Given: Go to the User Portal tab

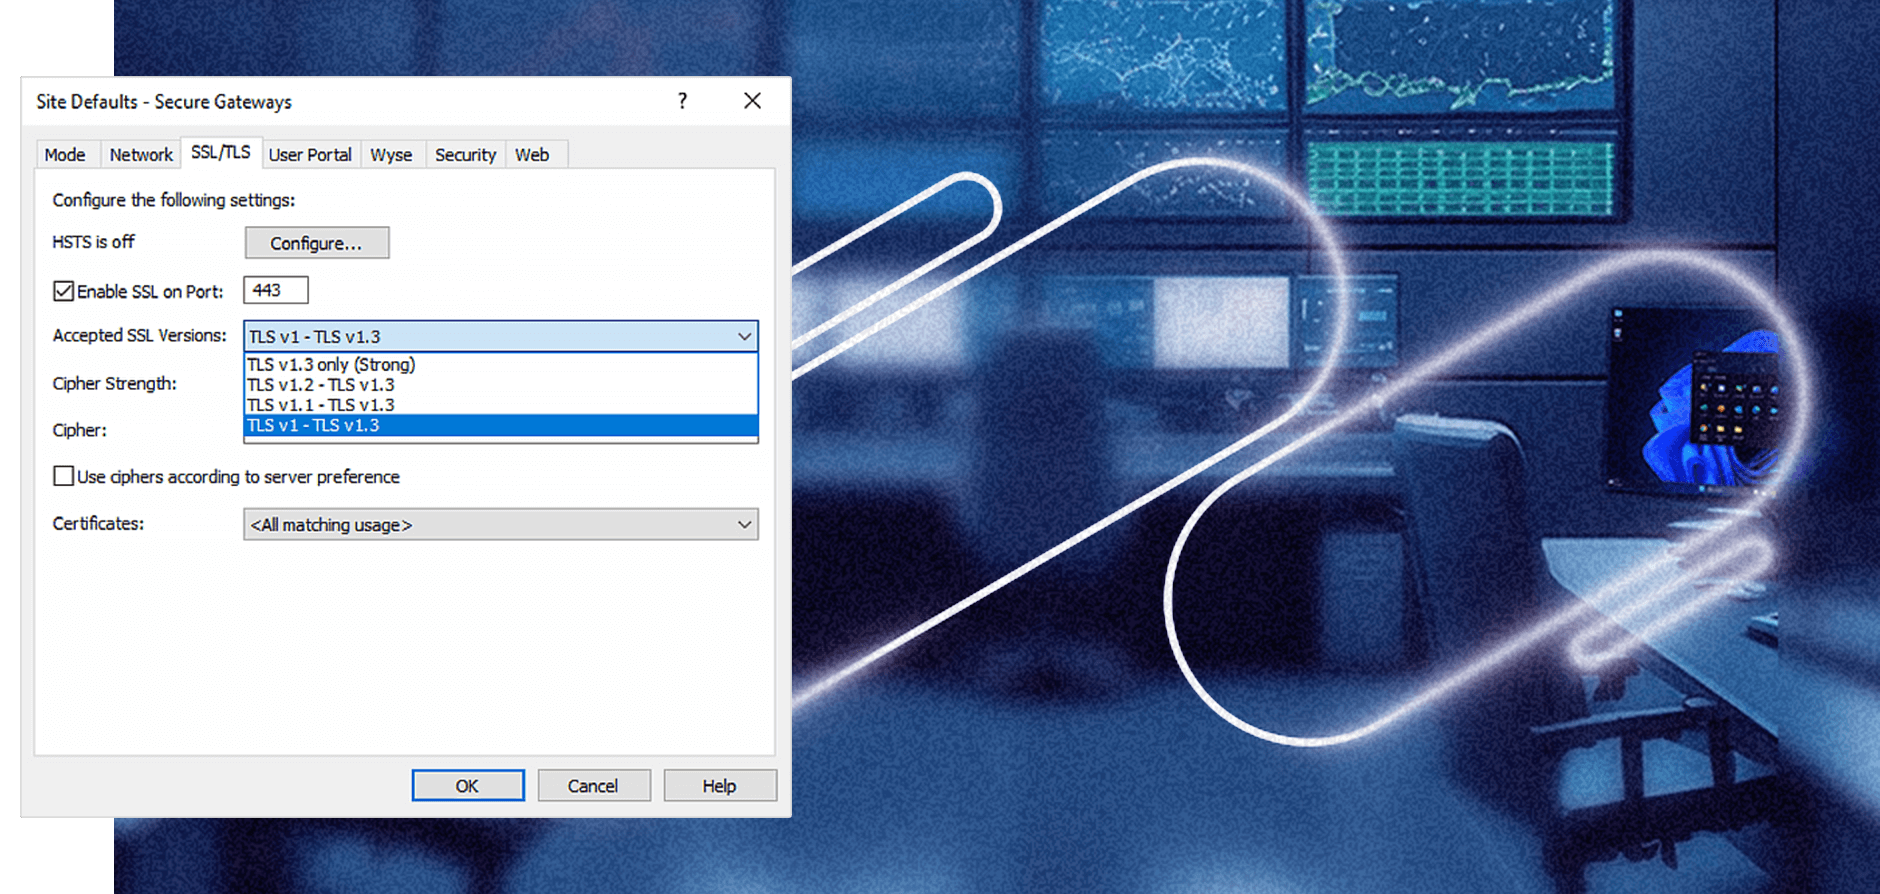Looking at the screenshot, I should click(x=310, y=155).
